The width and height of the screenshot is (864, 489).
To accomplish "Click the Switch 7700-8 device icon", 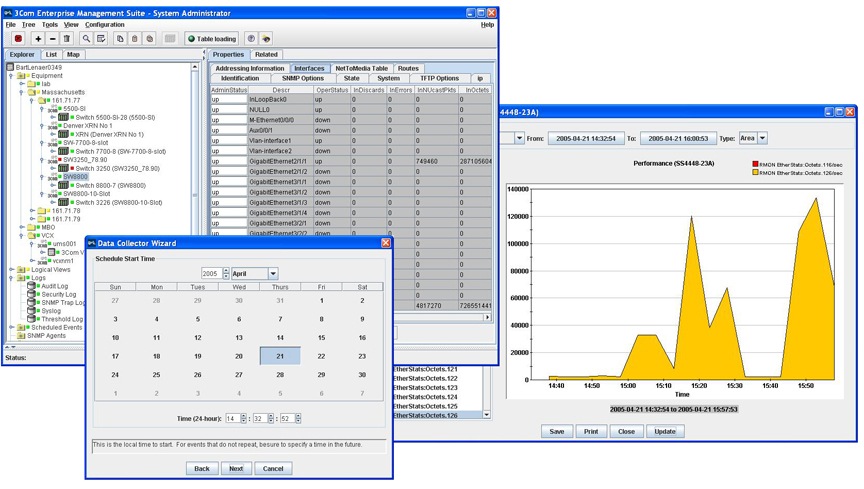I will pyautogui.click(x=63, y=151).
